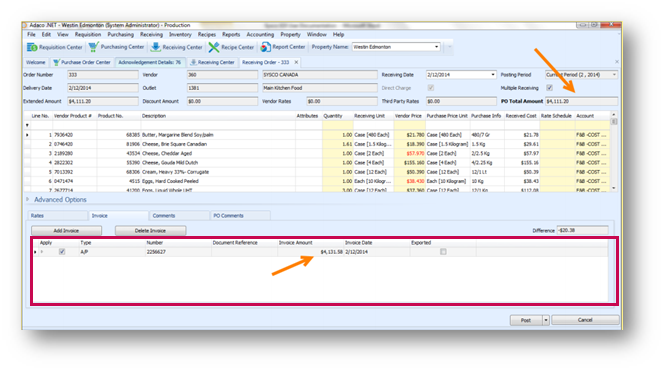The height and width of the screenshot is (372, 665).
Task: Click invoice amount $4,131.58 cell
Action: (310, 252)
